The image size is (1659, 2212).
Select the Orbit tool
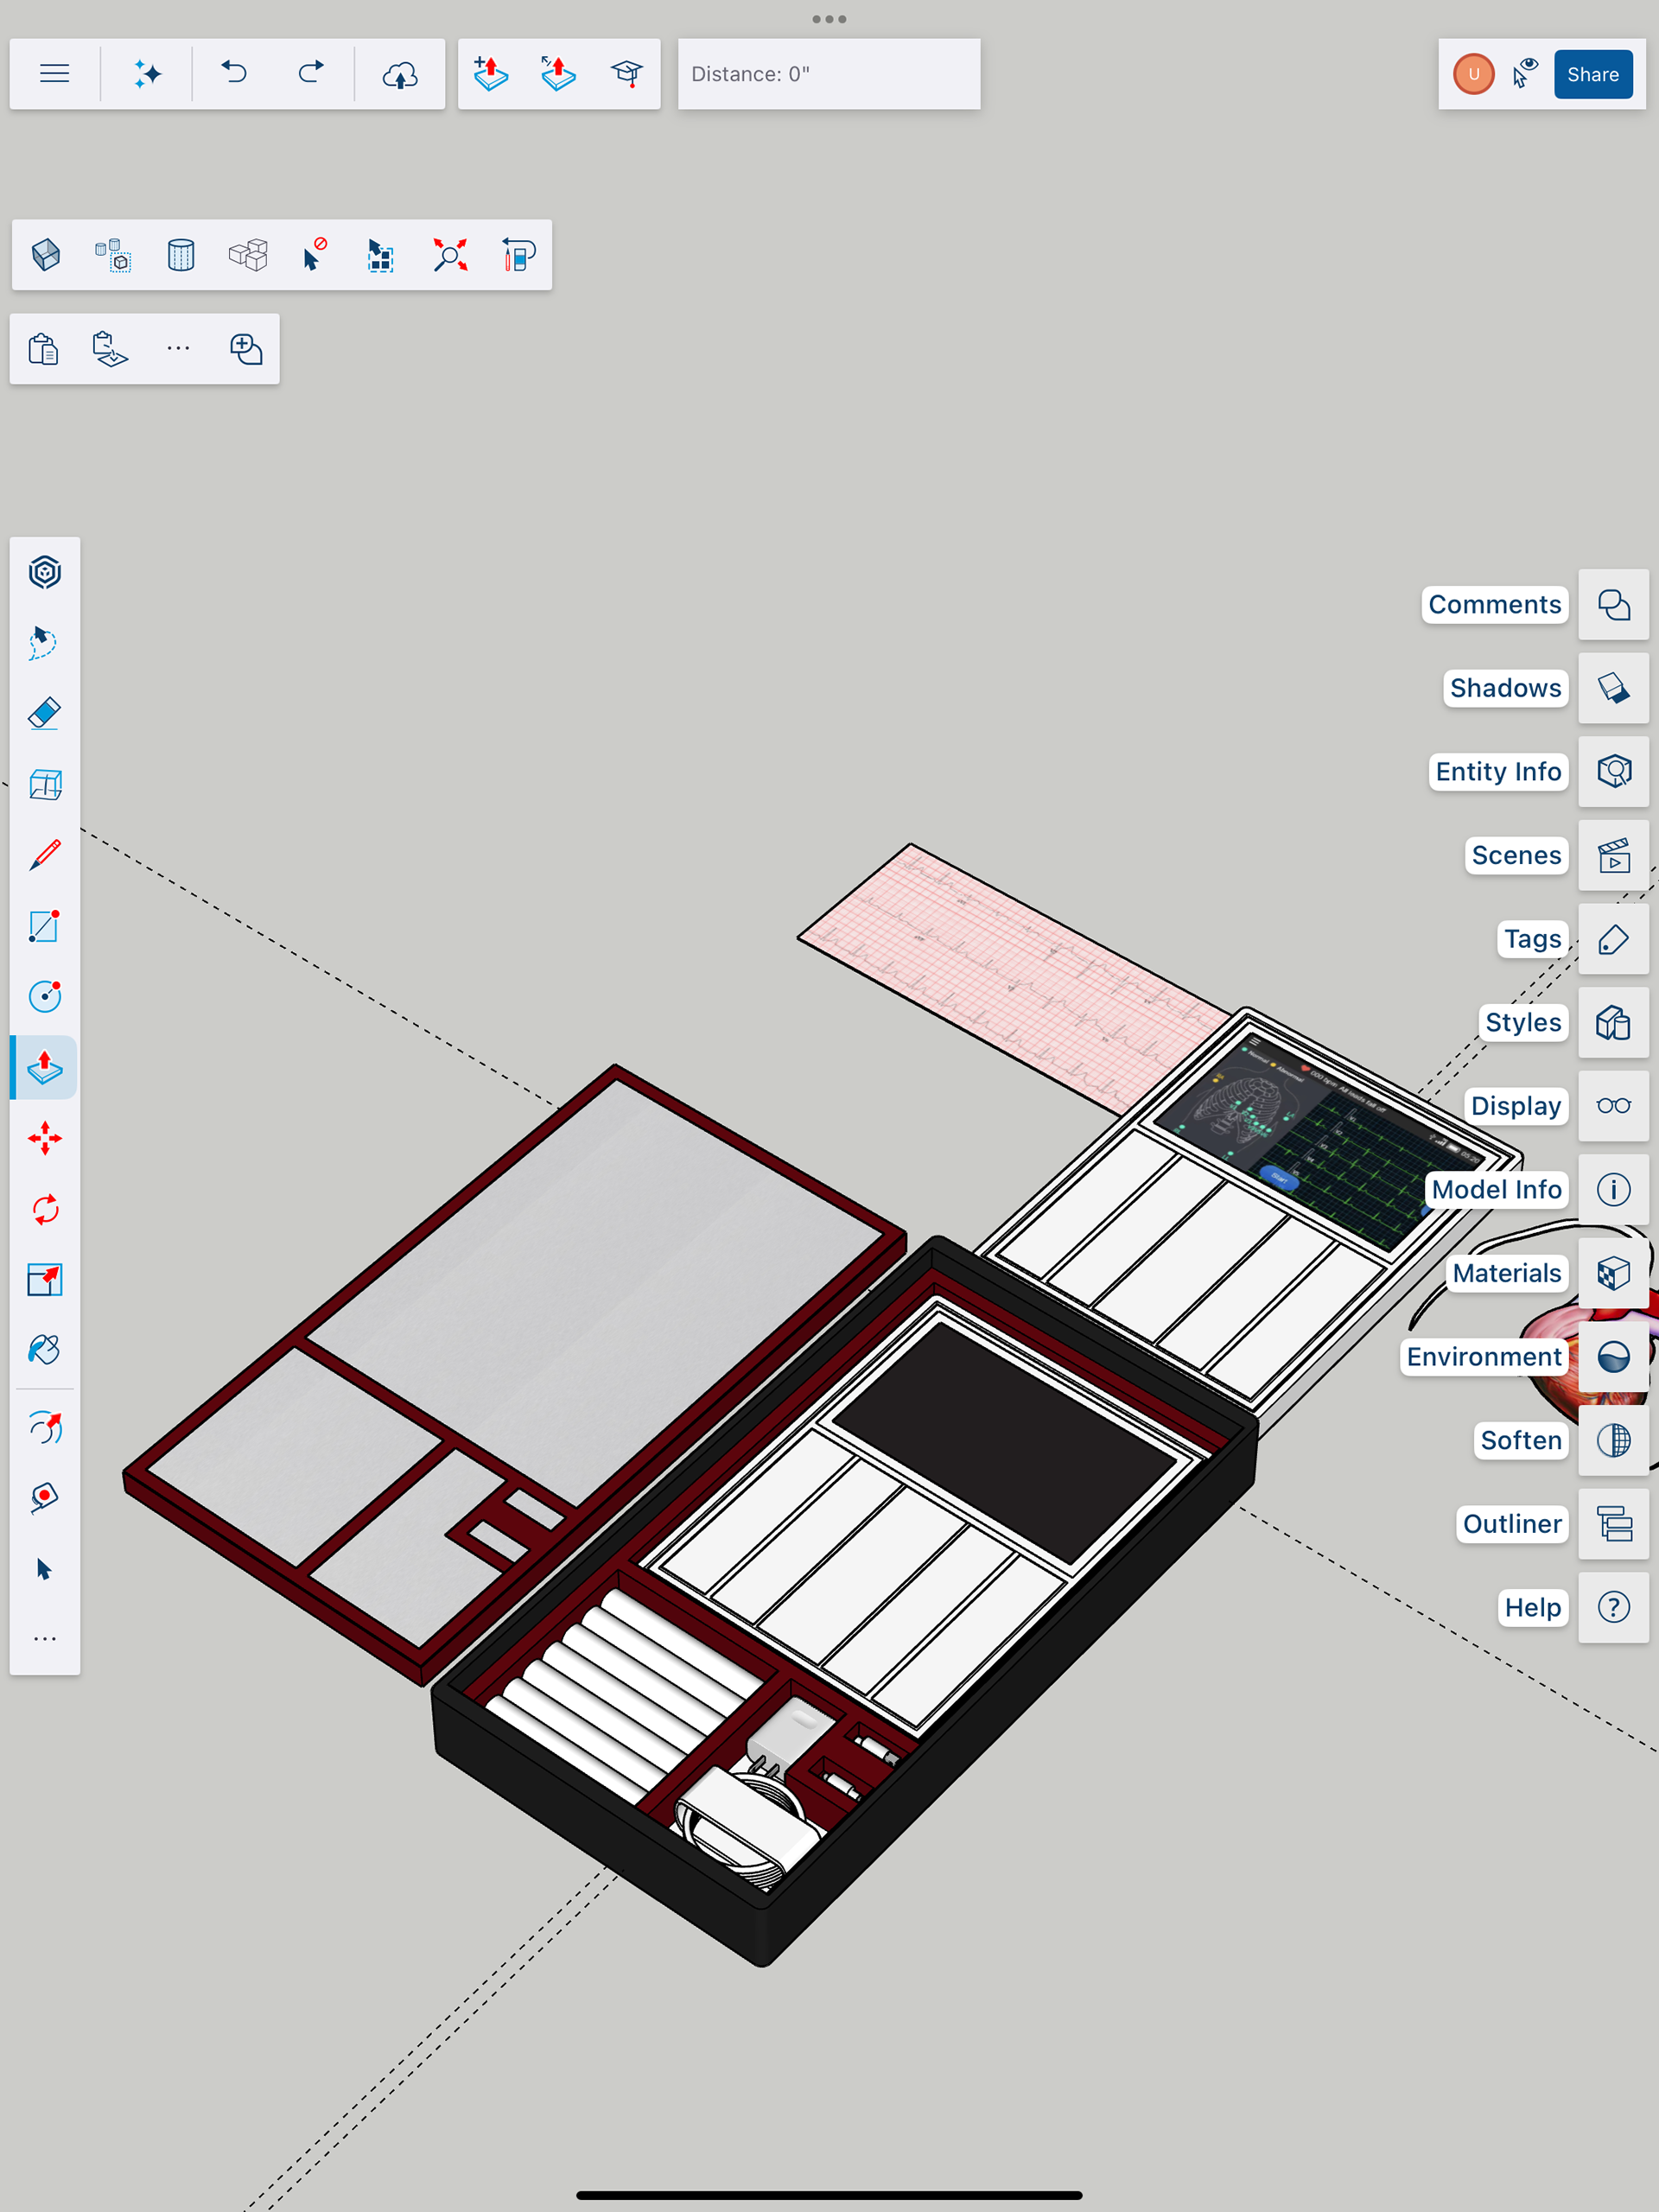click(45, 1427)
